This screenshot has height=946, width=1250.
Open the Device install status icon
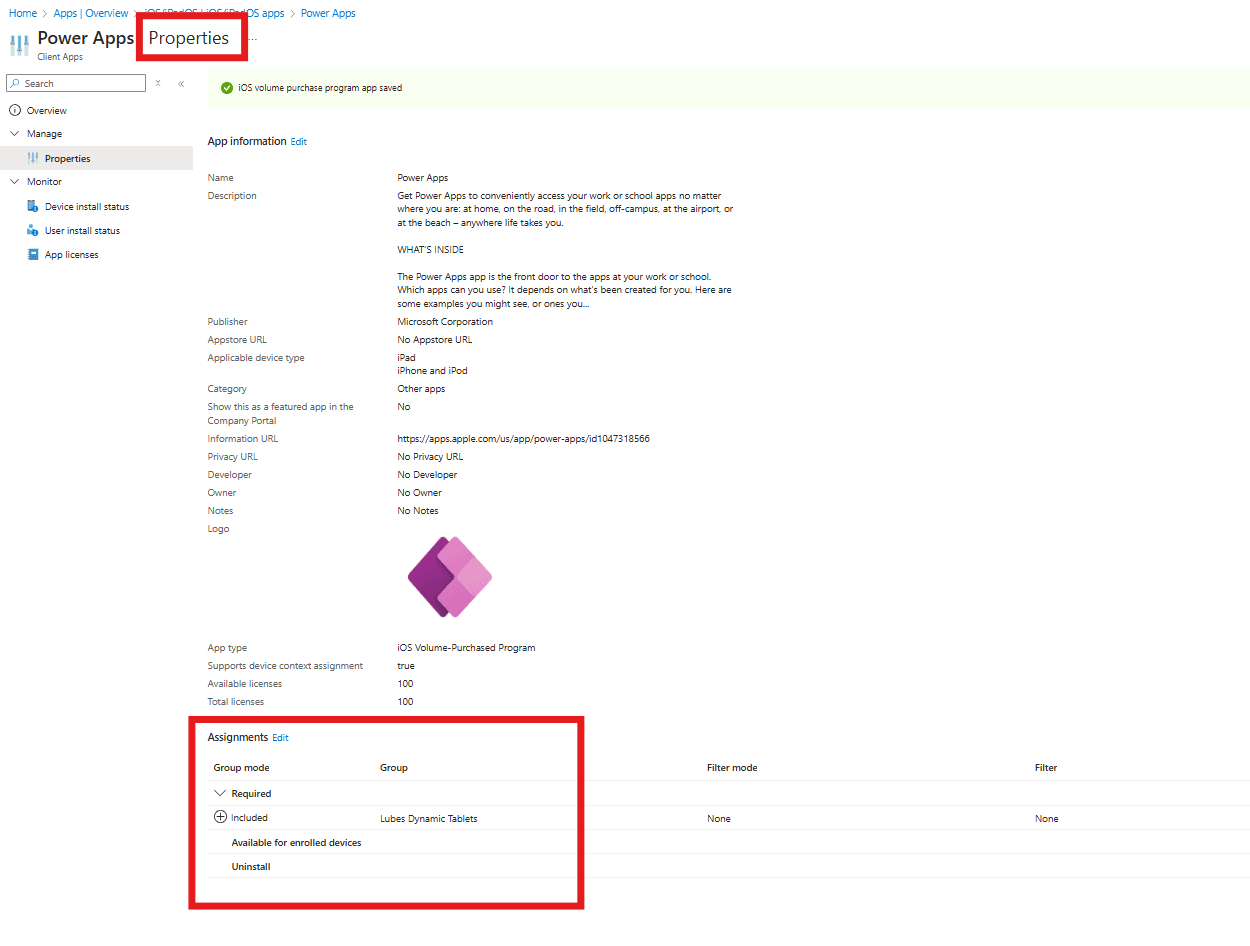tap(33, 206)
